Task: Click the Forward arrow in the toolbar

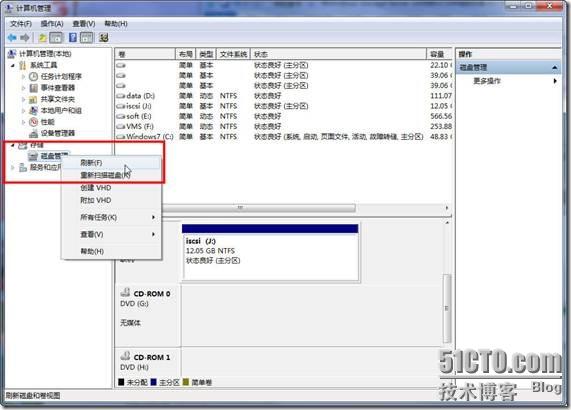Action: [x=25, y=38]
